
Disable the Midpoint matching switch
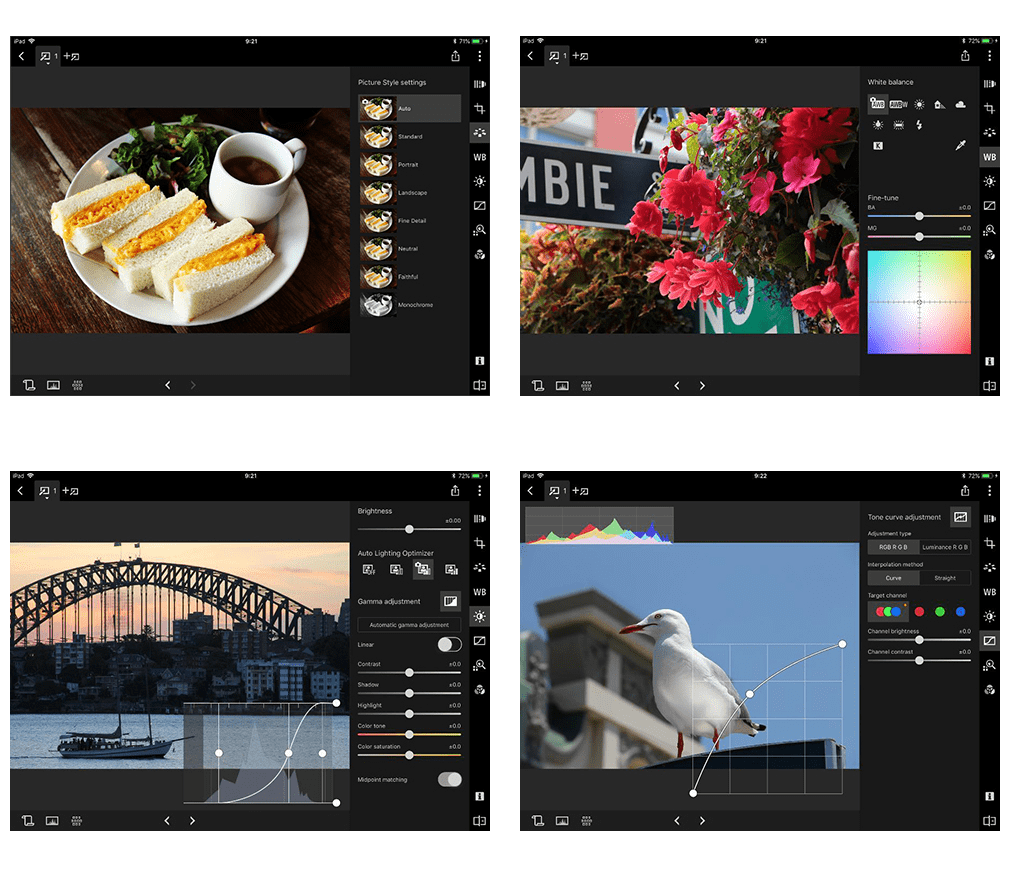(450, 779)
